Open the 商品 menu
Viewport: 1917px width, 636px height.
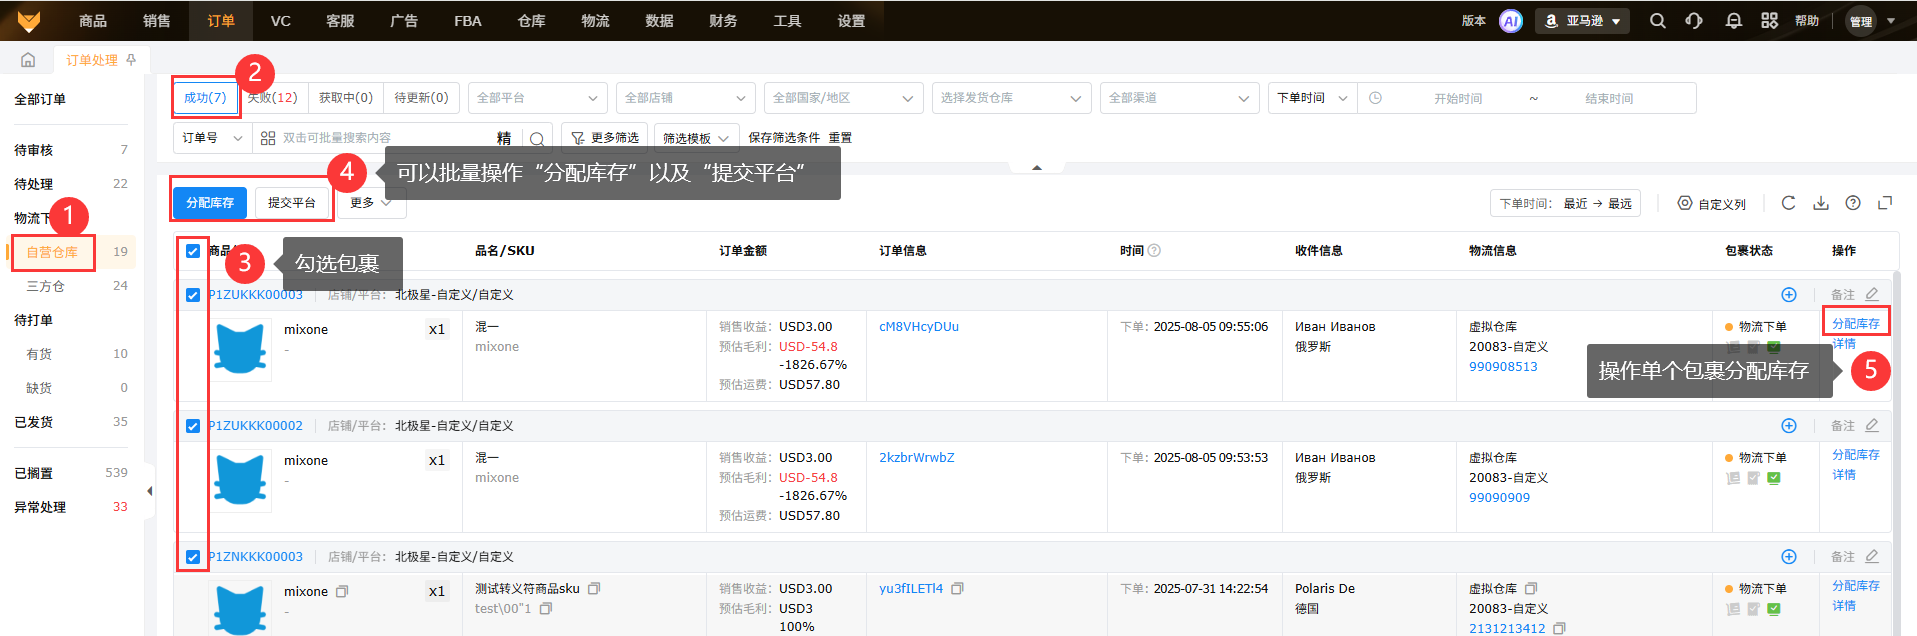coord(93,21)
